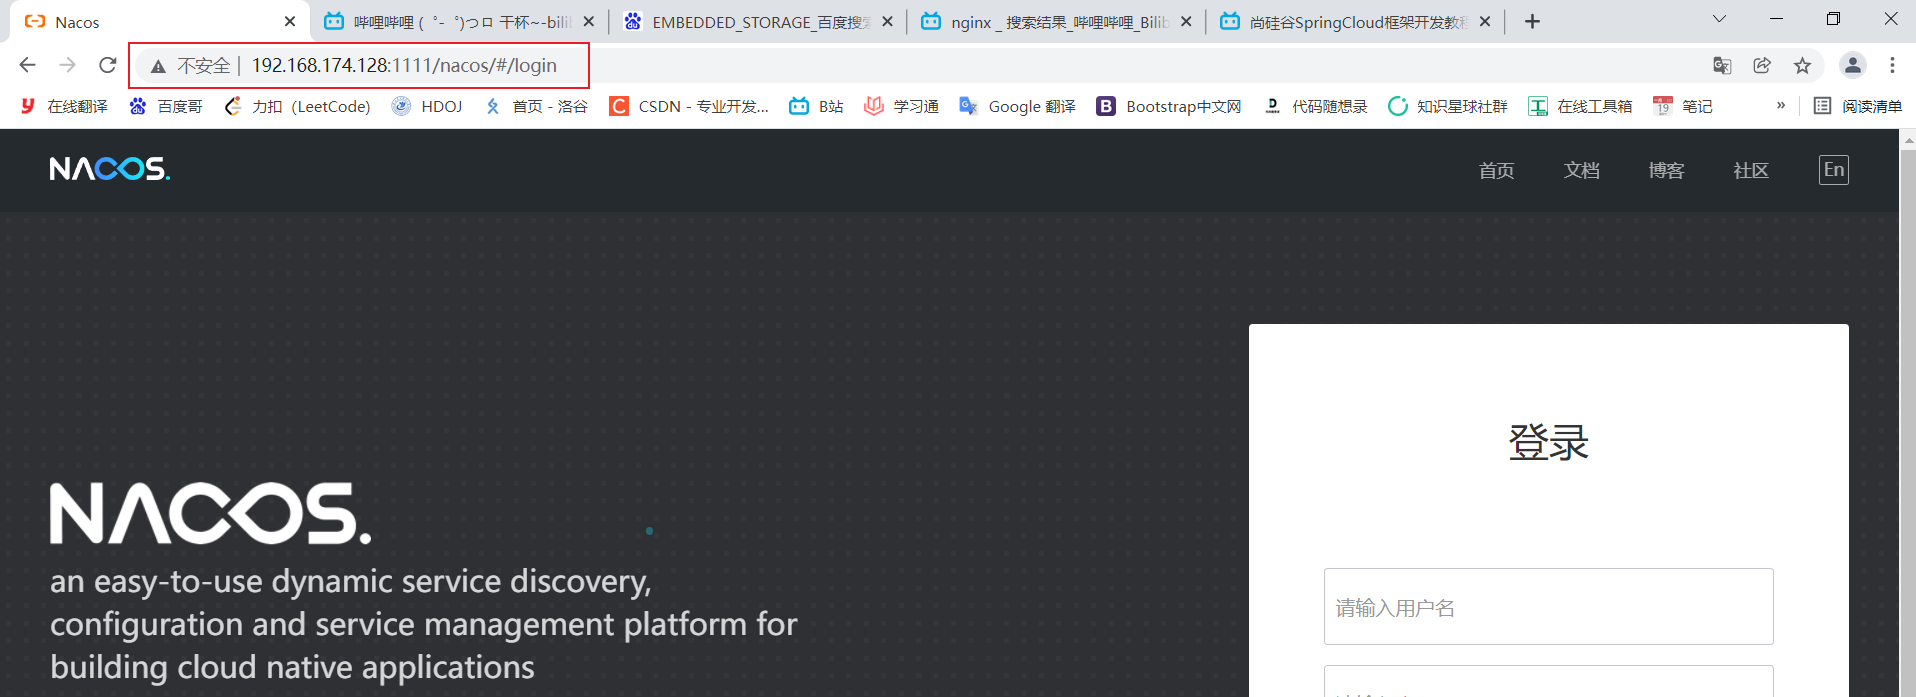Close the EMBEDDED_STORAGE tab
The height and width of the screenshot is (697, 1916).
click(887, 21)
